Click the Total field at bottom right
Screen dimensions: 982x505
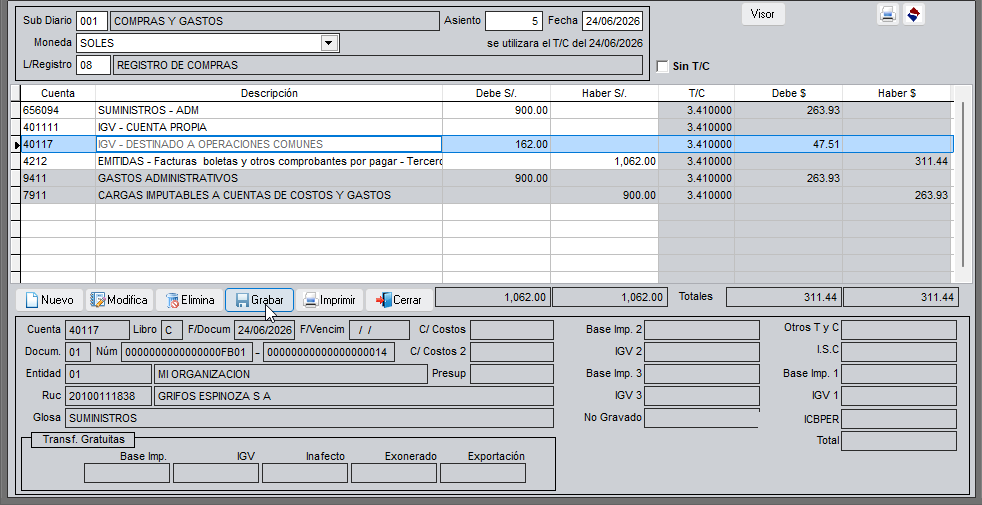[x=899, y=440]
